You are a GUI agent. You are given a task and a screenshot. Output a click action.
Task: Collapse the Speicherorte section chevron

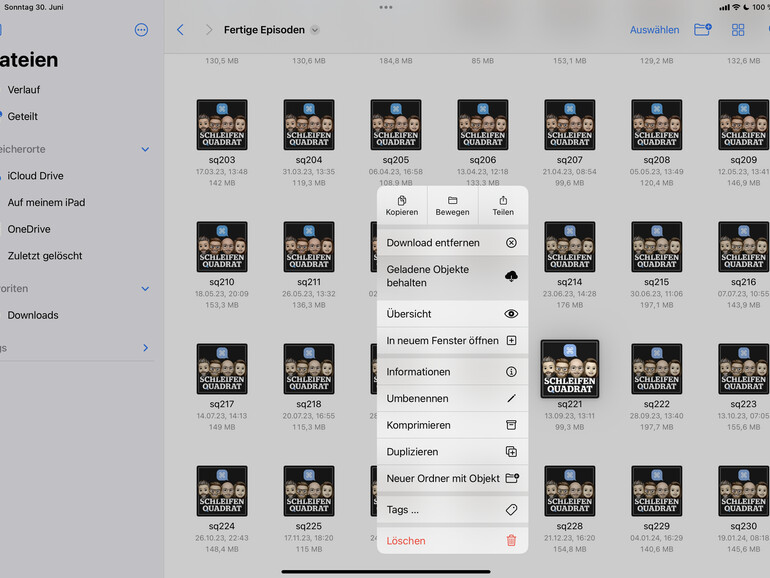pos(145,150)
